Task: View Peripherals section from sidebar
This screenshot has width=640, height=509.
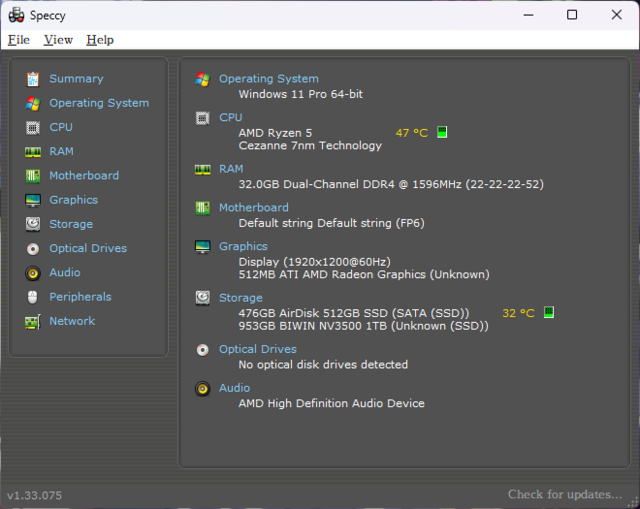Action: click(x=80, y=297)
